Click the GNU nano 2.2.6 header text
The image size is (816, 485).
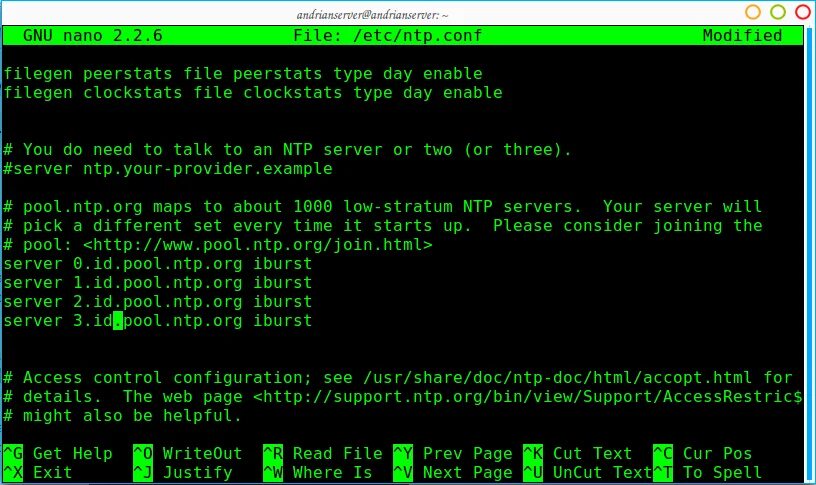pos(93,35)
